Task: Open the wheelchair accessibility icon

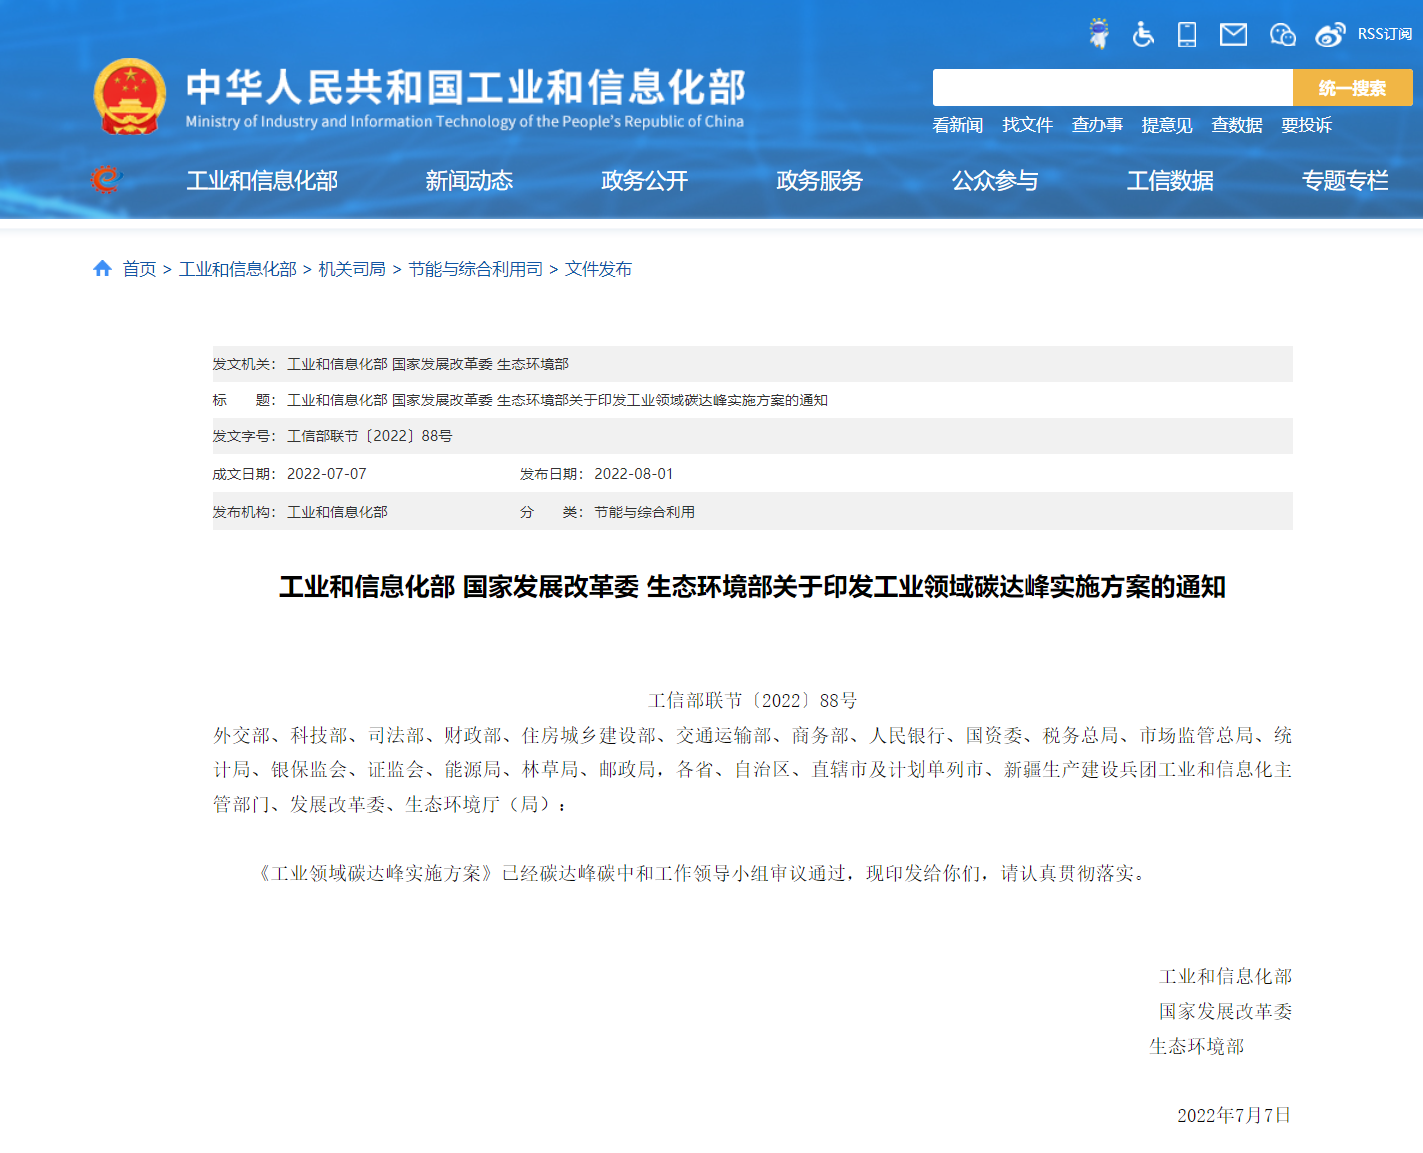Action: click(1143, 35)
